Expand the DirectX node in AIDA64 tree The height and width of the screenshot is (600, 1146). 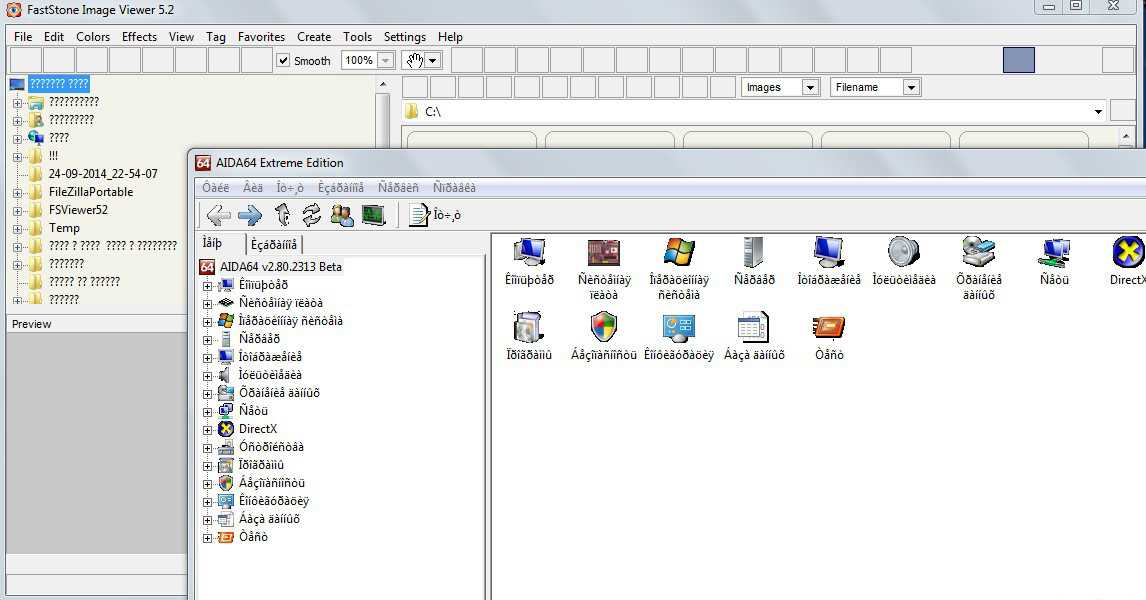[208, 430]
